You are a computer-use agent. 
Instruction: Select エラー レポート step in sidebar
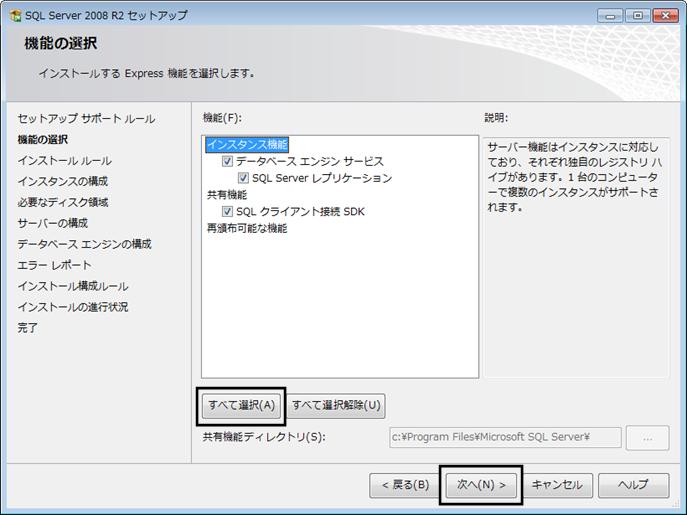tap(55, 265)
